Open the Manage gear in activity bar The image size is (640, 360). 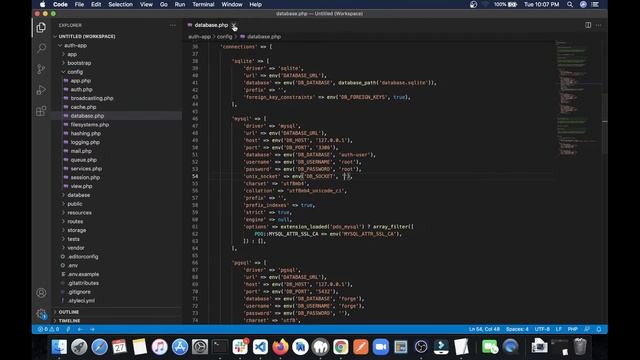(x=41, y=313)
